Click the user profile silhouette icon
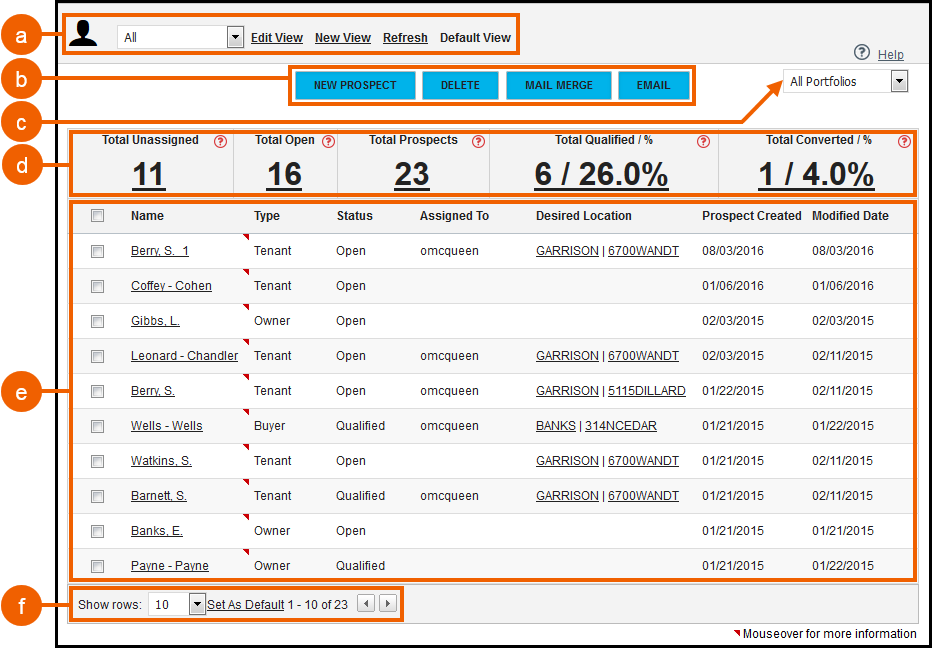932x648 pixels. (x=84, y=35)
